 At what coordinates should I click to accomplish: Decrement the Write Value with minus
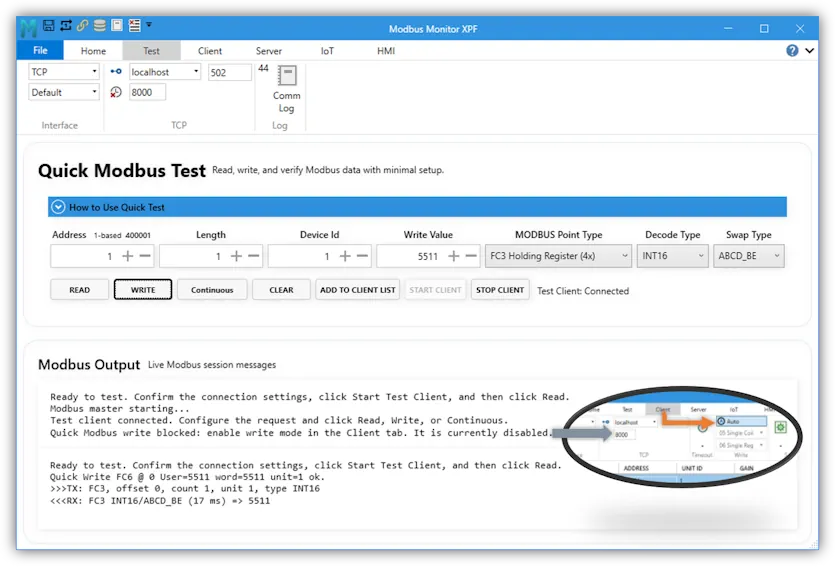click(471, 256)
